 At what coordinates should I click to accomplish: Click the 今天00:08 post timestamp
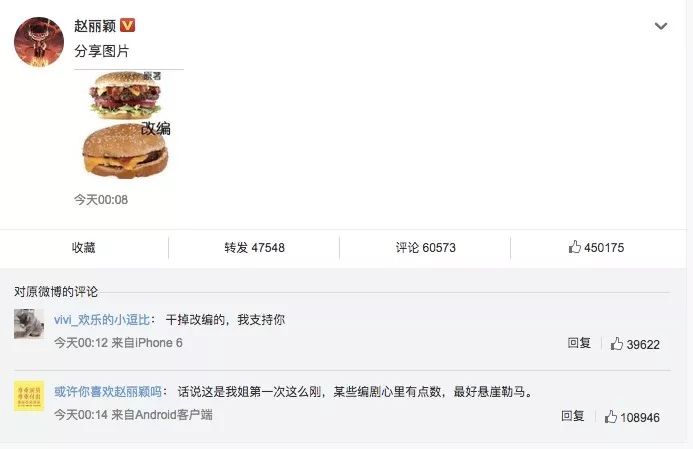(x=101, y=200)
